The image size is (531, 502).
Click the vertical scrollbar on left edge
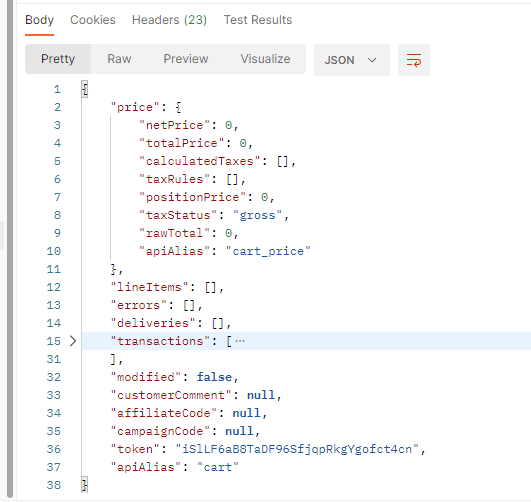point(10,251)
